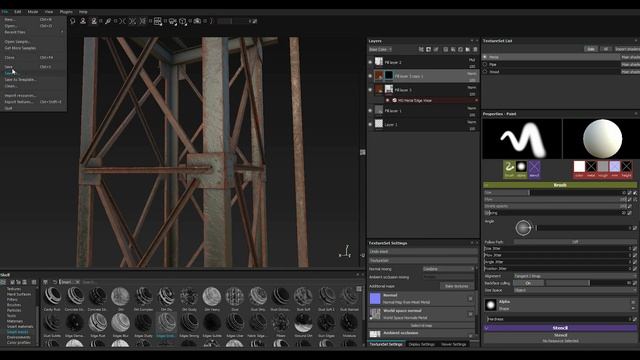Open the View menu
Image resolution: width=640 pixels, height=360 pixels.
click(49, 12)
